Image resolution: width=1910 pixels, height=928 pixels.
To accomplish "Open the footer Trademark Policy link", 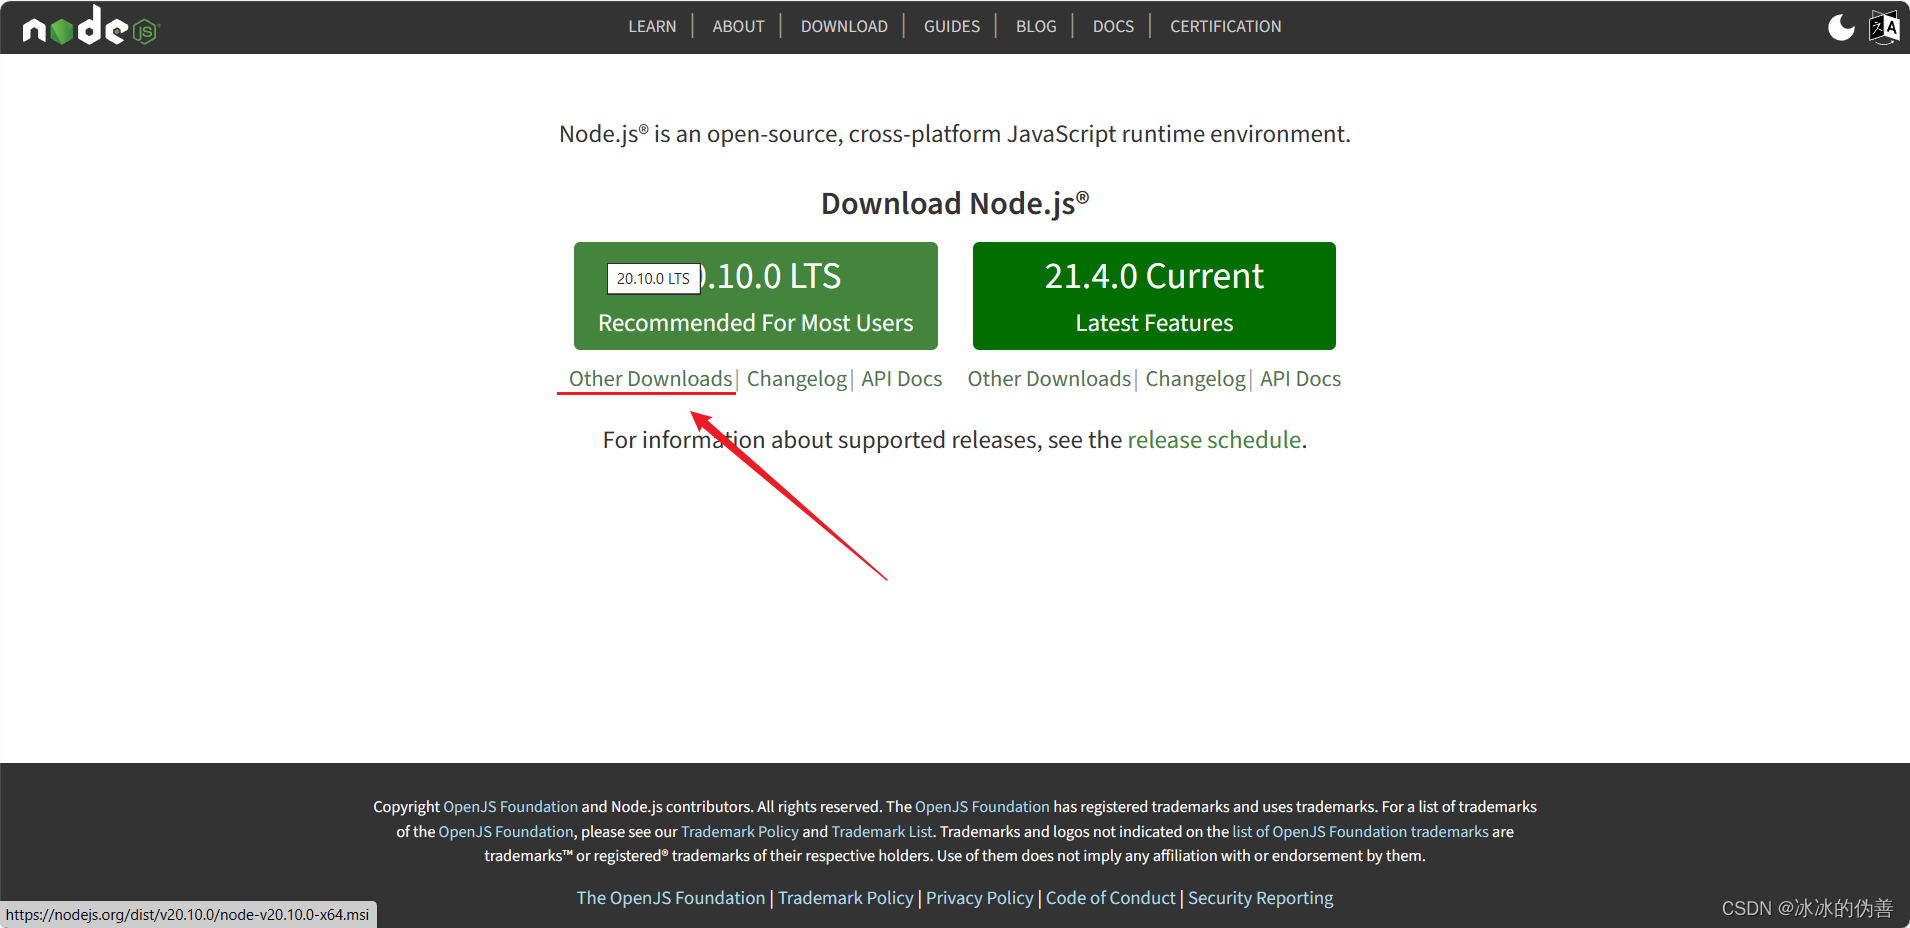I will pyautogui.click(x=845, y=898).
